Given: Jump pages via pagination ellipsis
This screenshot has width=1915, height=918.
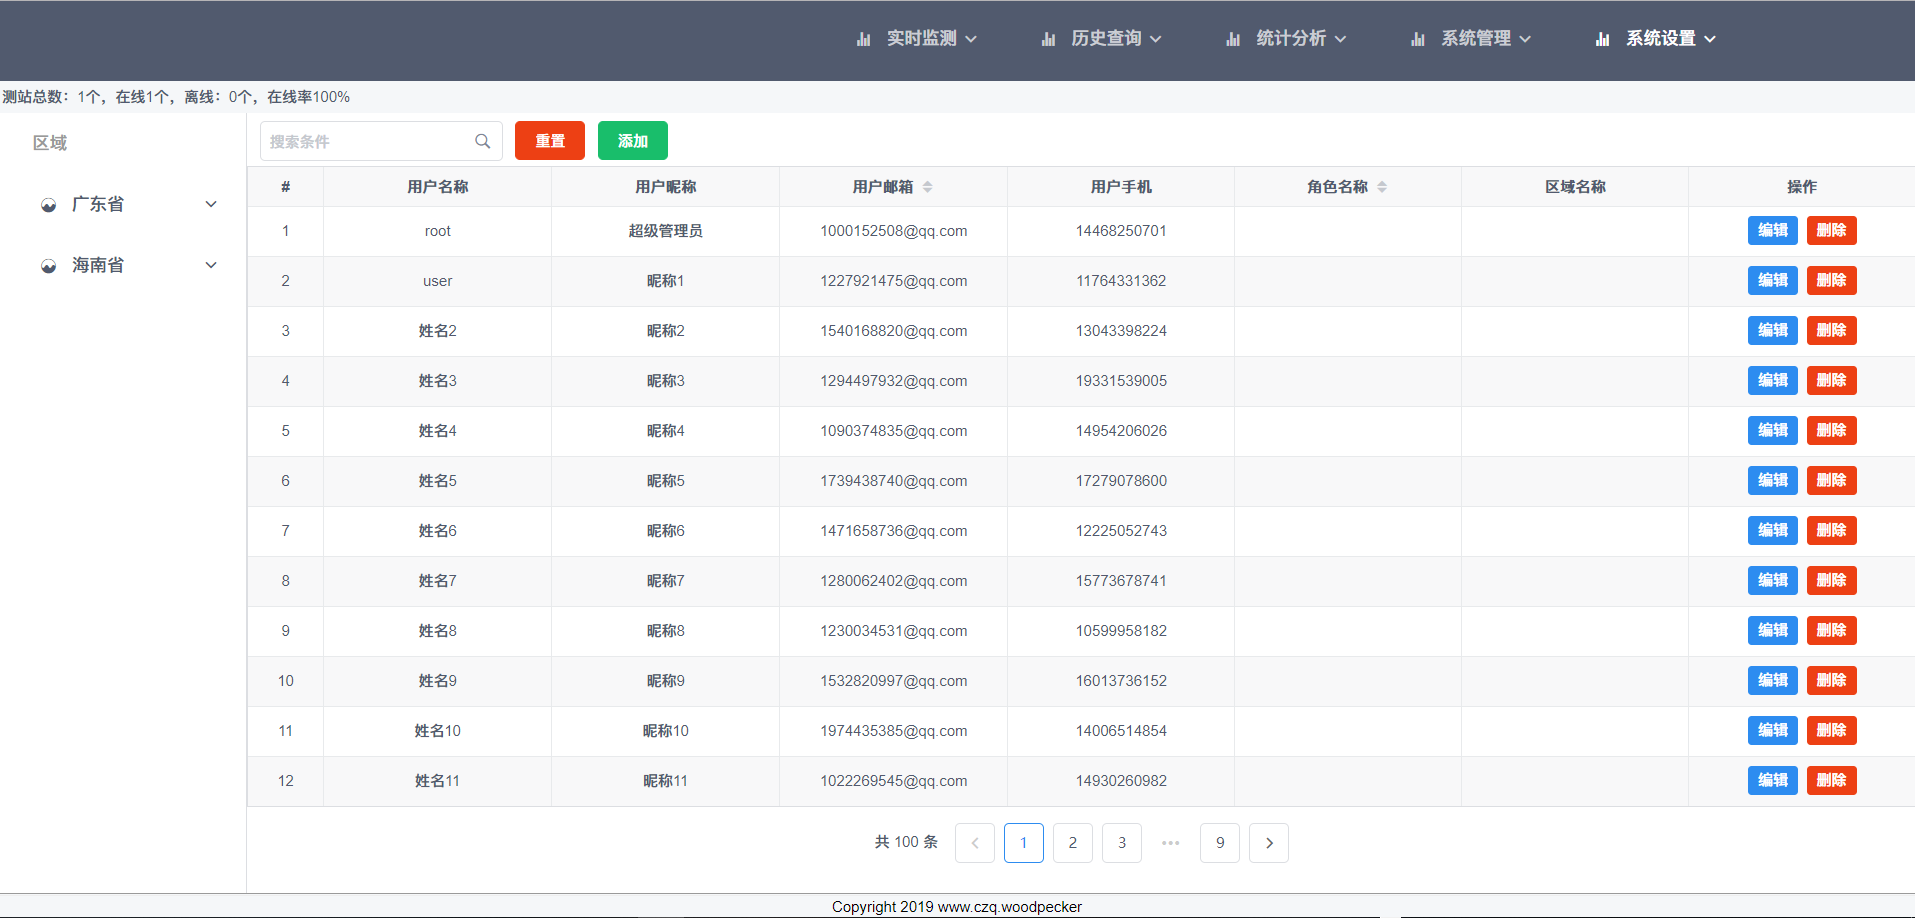Looking at the screenshot, I should pyautogui.click(x=1171, y=843).
